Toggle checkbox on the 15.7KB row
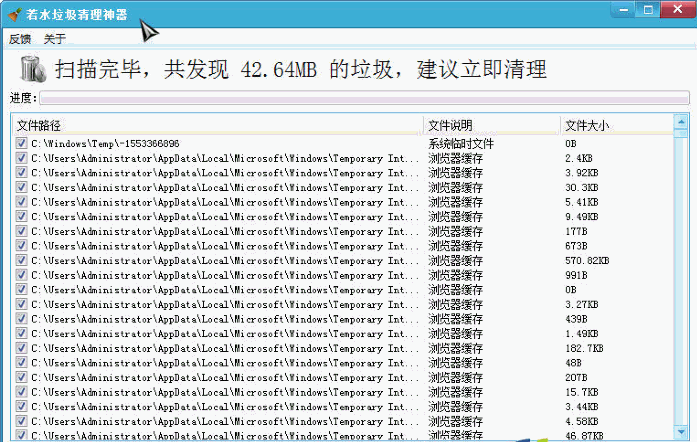Viewport: 697px width, 442px height. coord(21,392)
